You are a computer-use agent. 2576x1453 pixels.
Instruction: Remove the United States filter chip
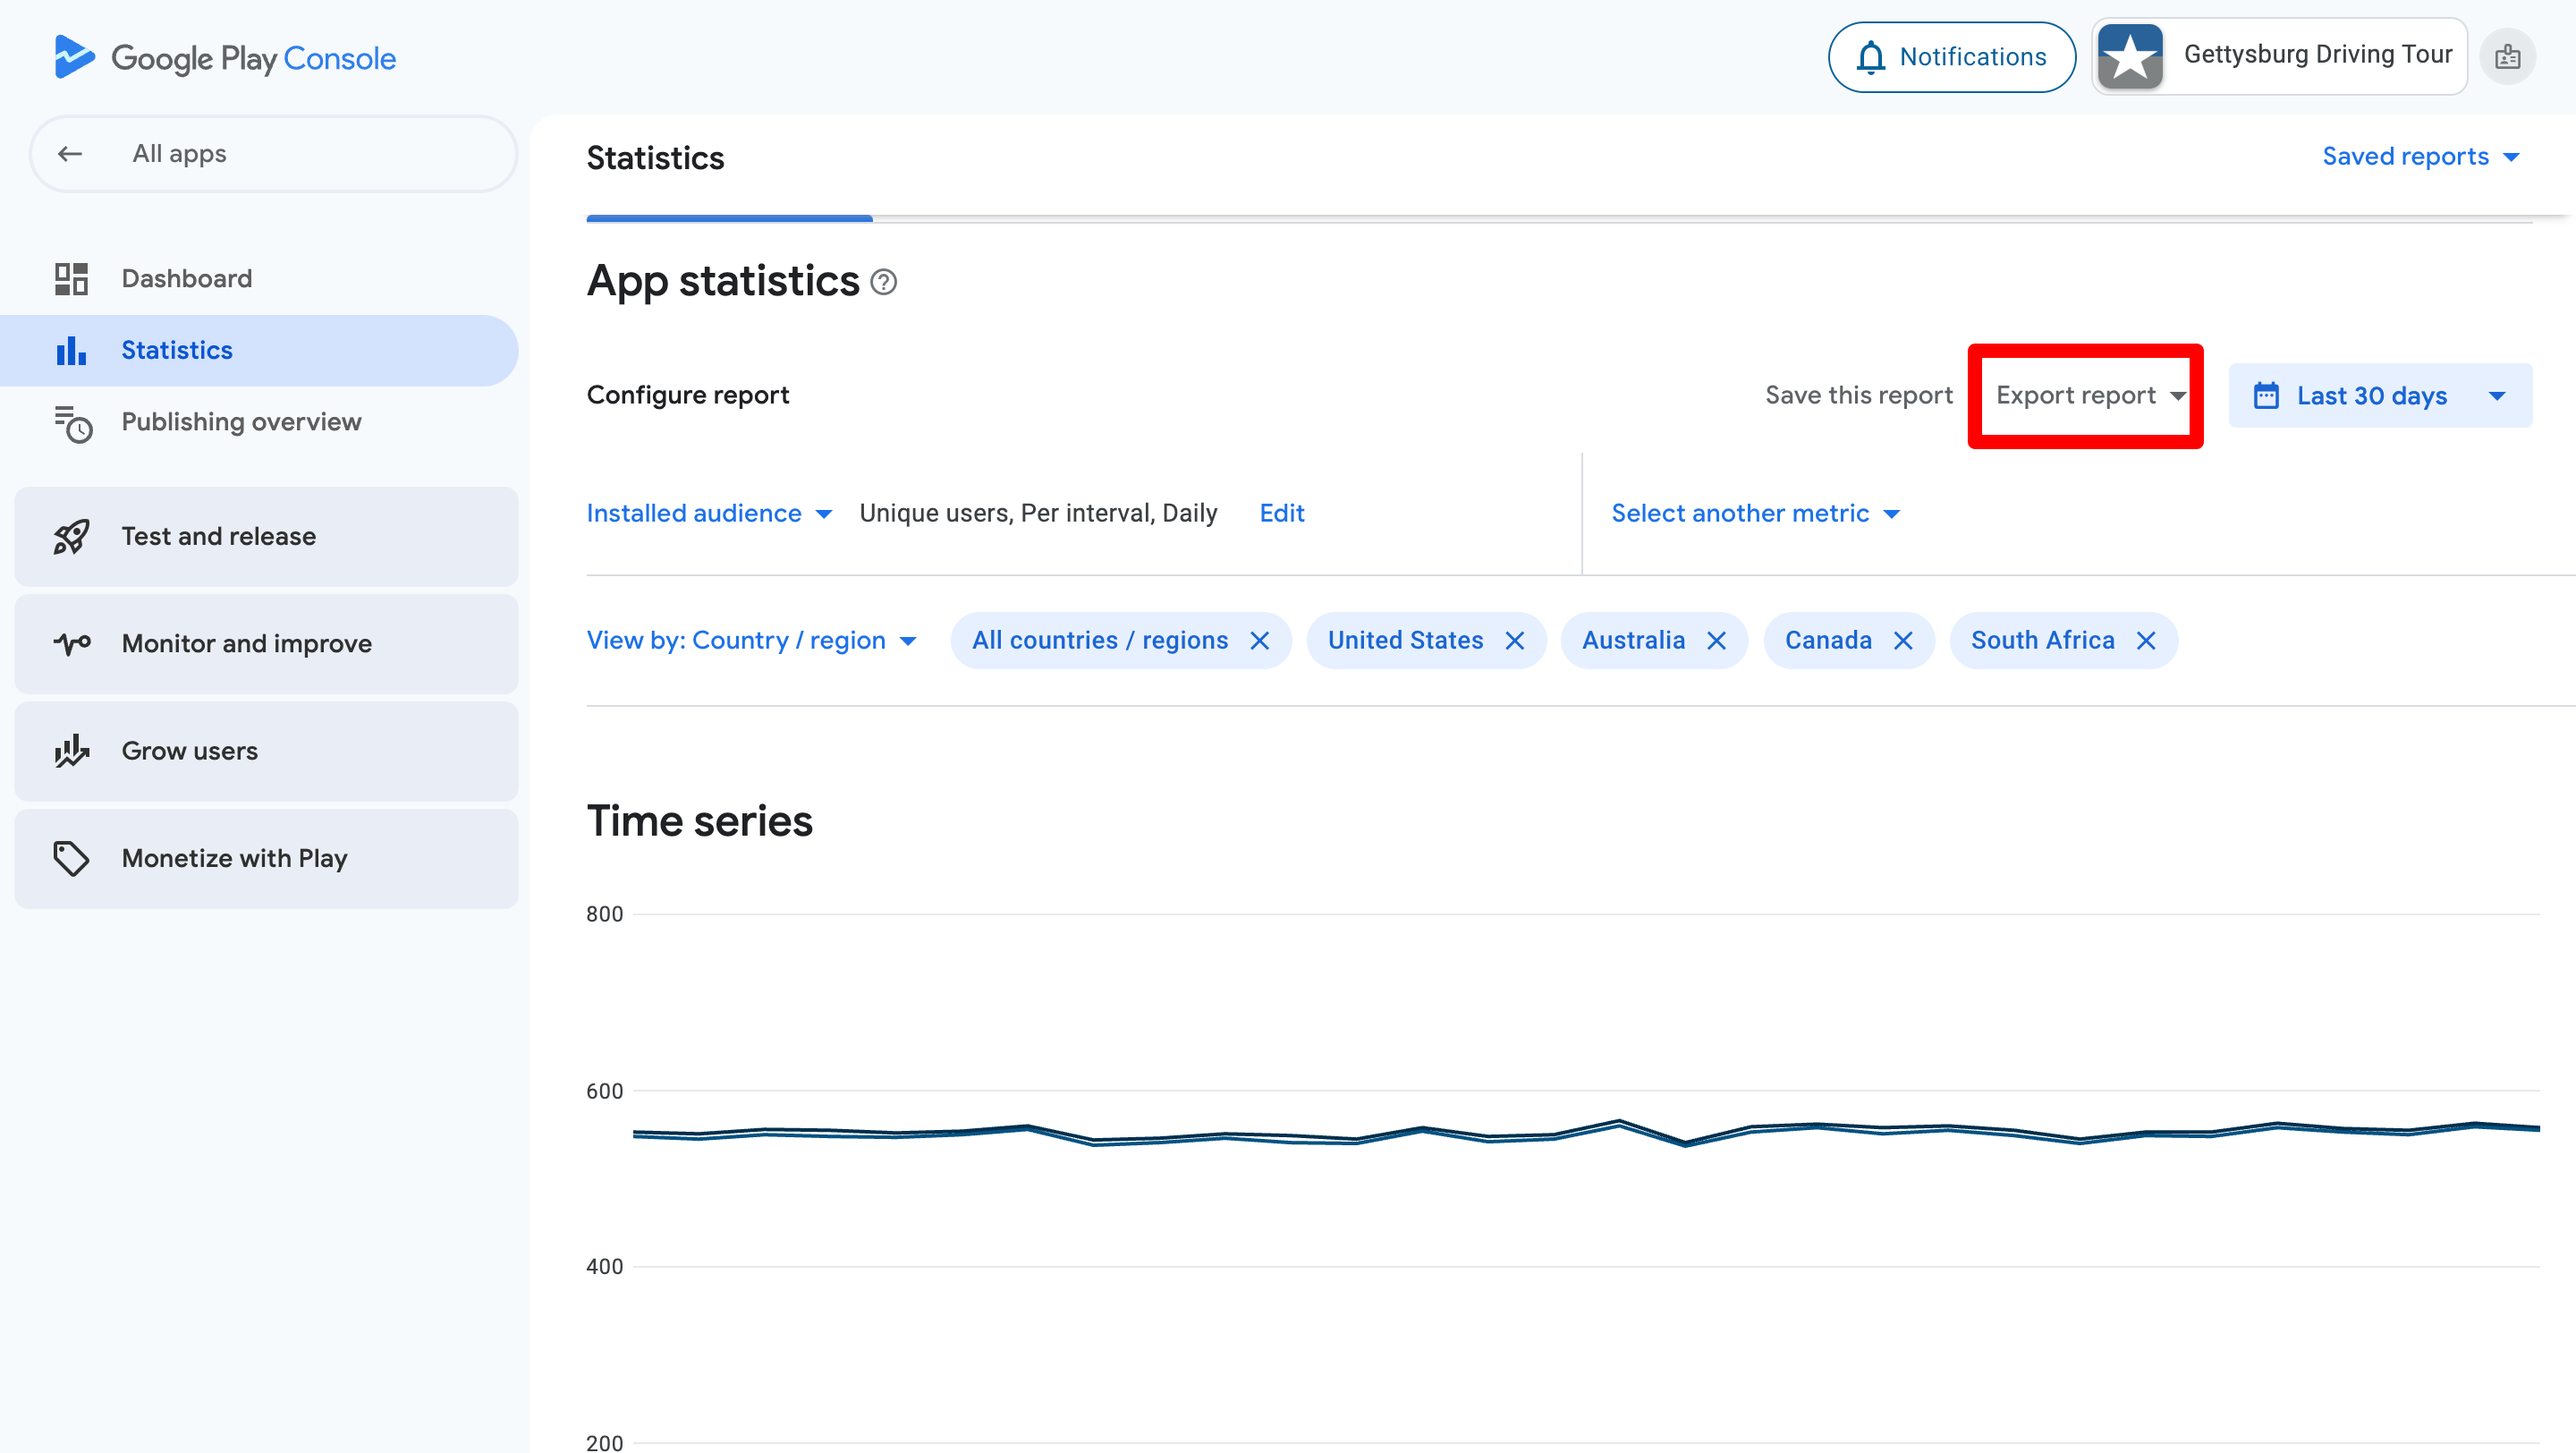[x=1515, y=641]
